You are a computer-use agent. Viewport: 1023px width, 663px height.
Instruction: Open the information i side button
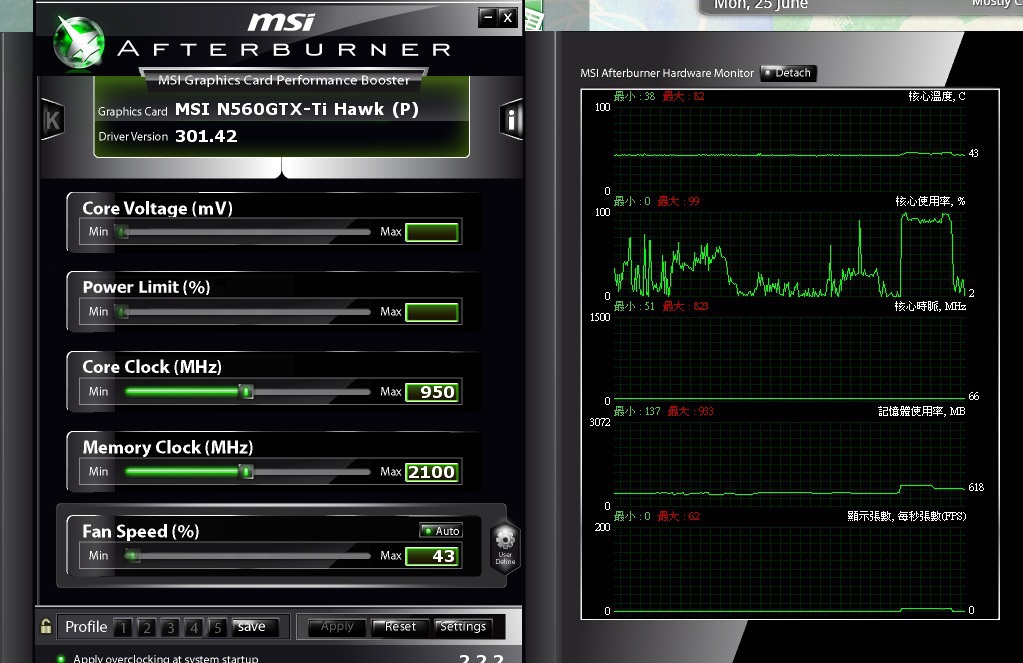(512, 119)
